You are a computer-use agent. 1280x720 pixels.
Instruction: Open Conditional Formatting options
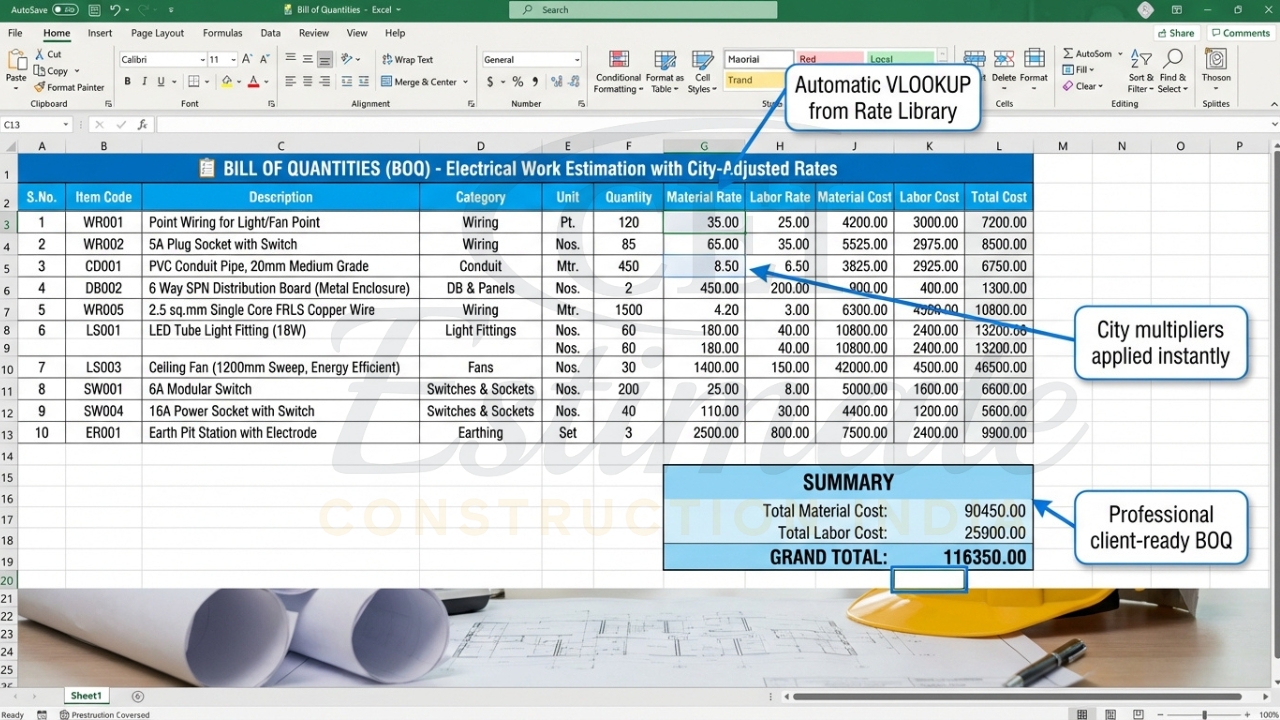(618, 70)
